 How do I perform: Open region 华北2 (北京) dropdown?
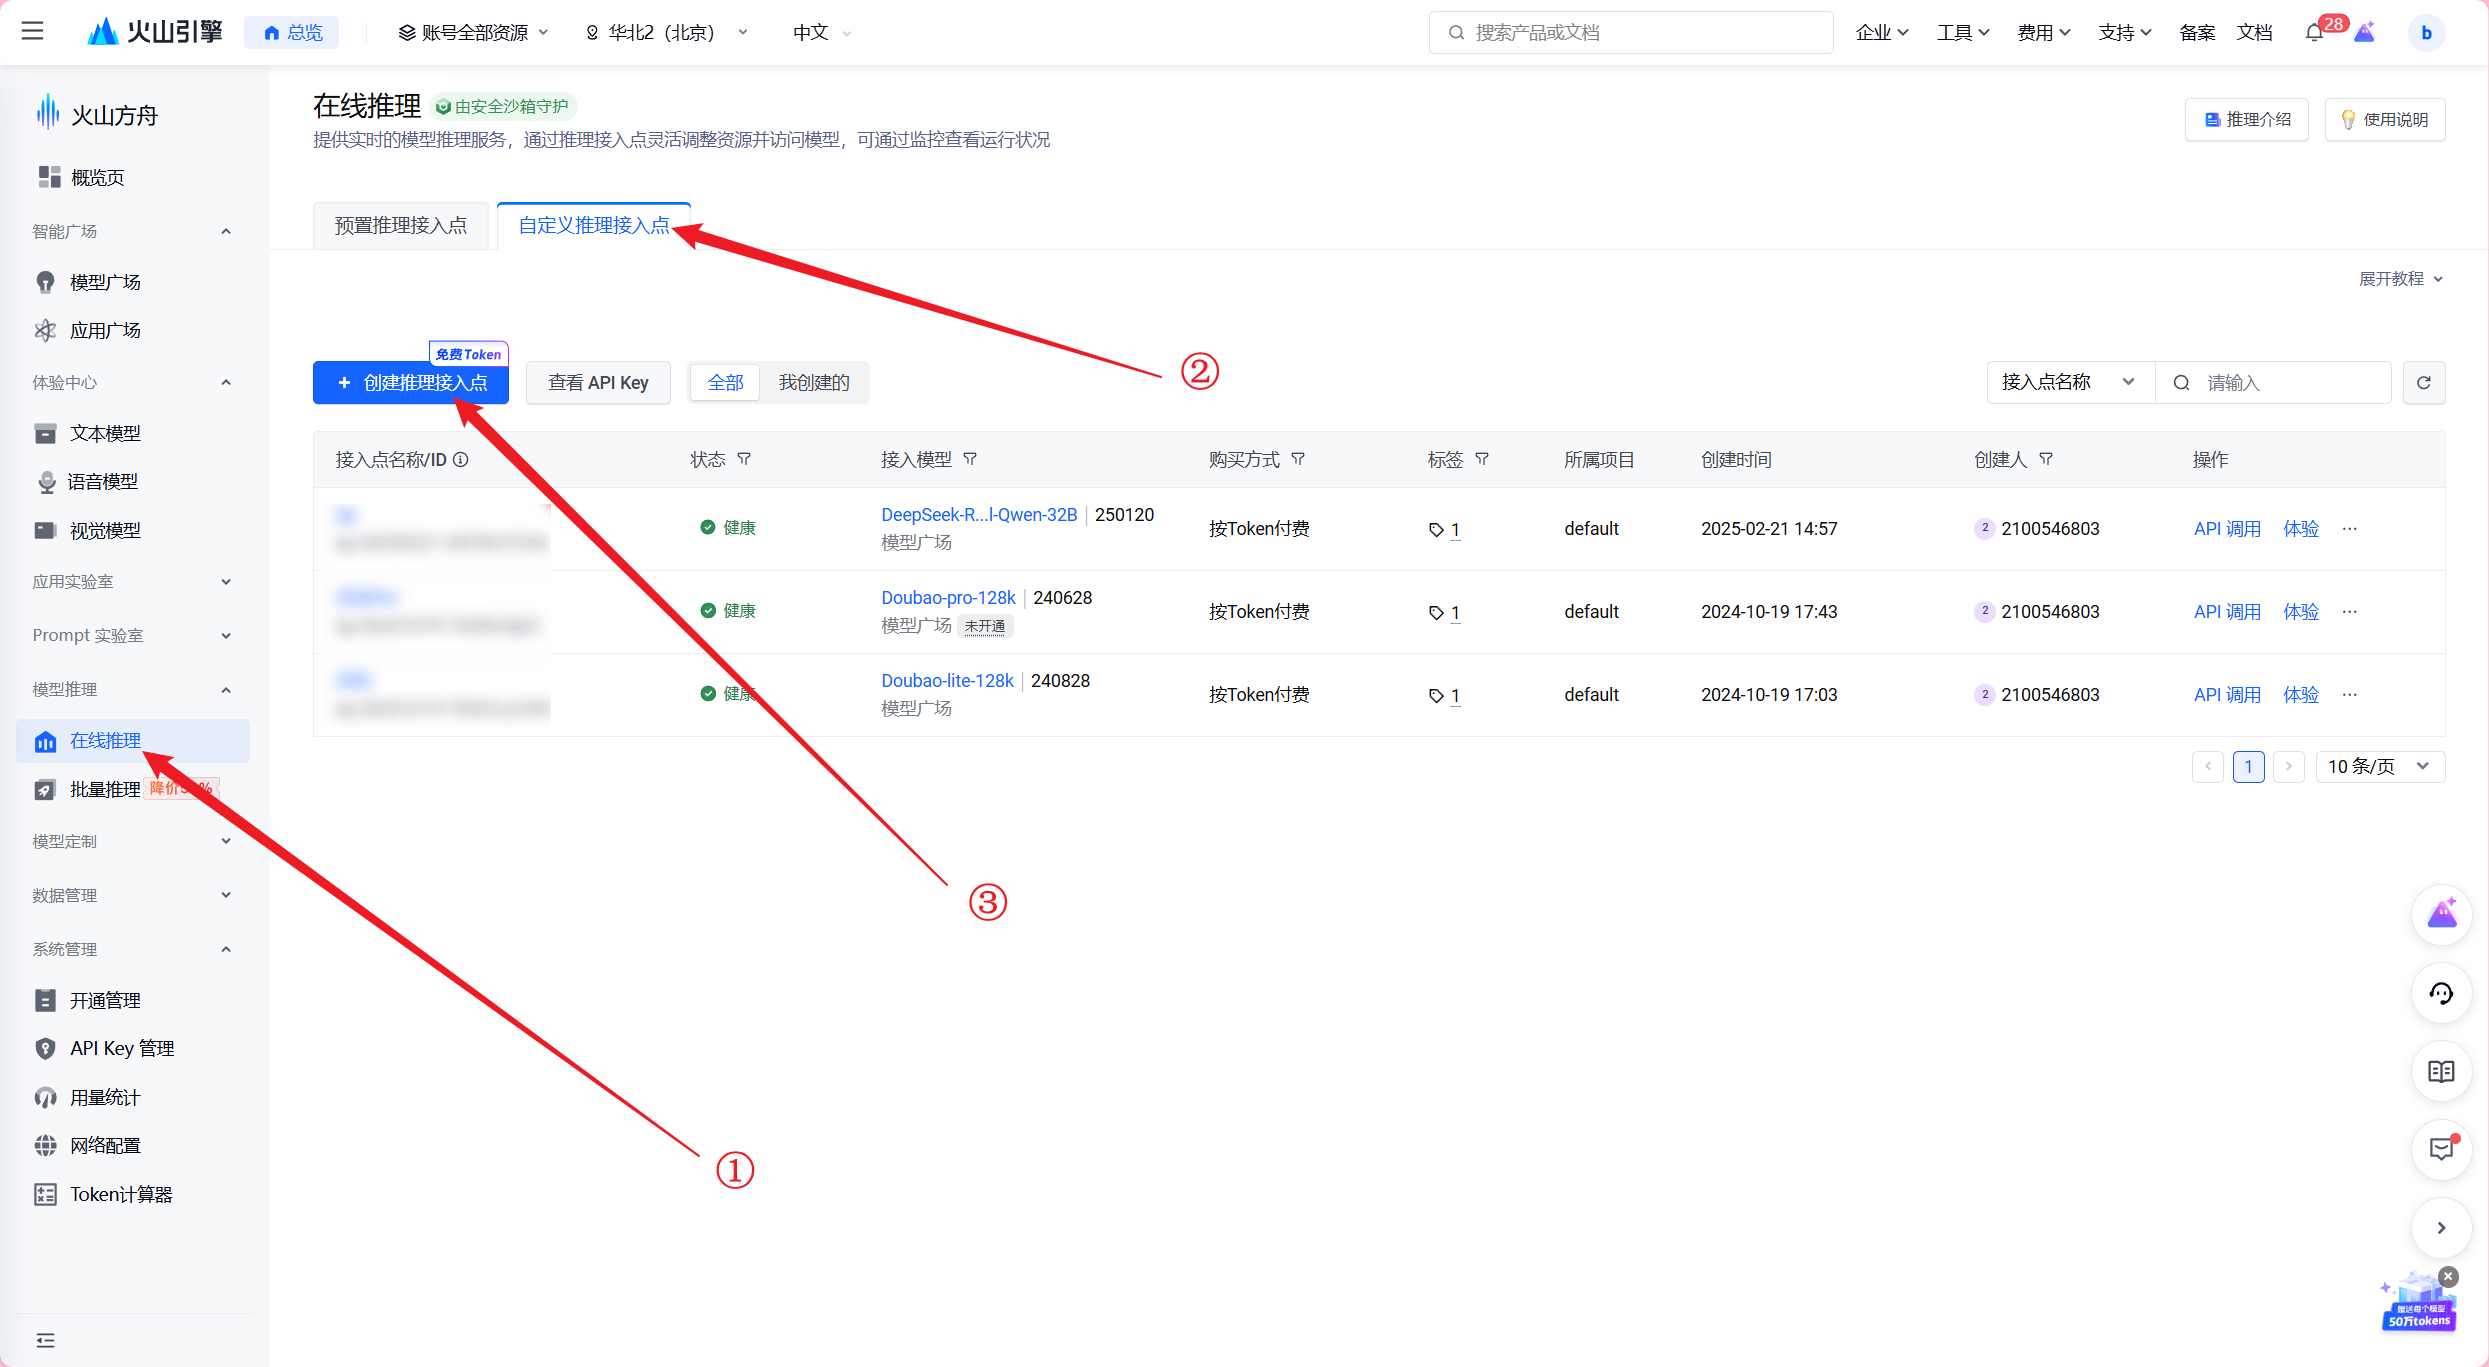point(667,33)
